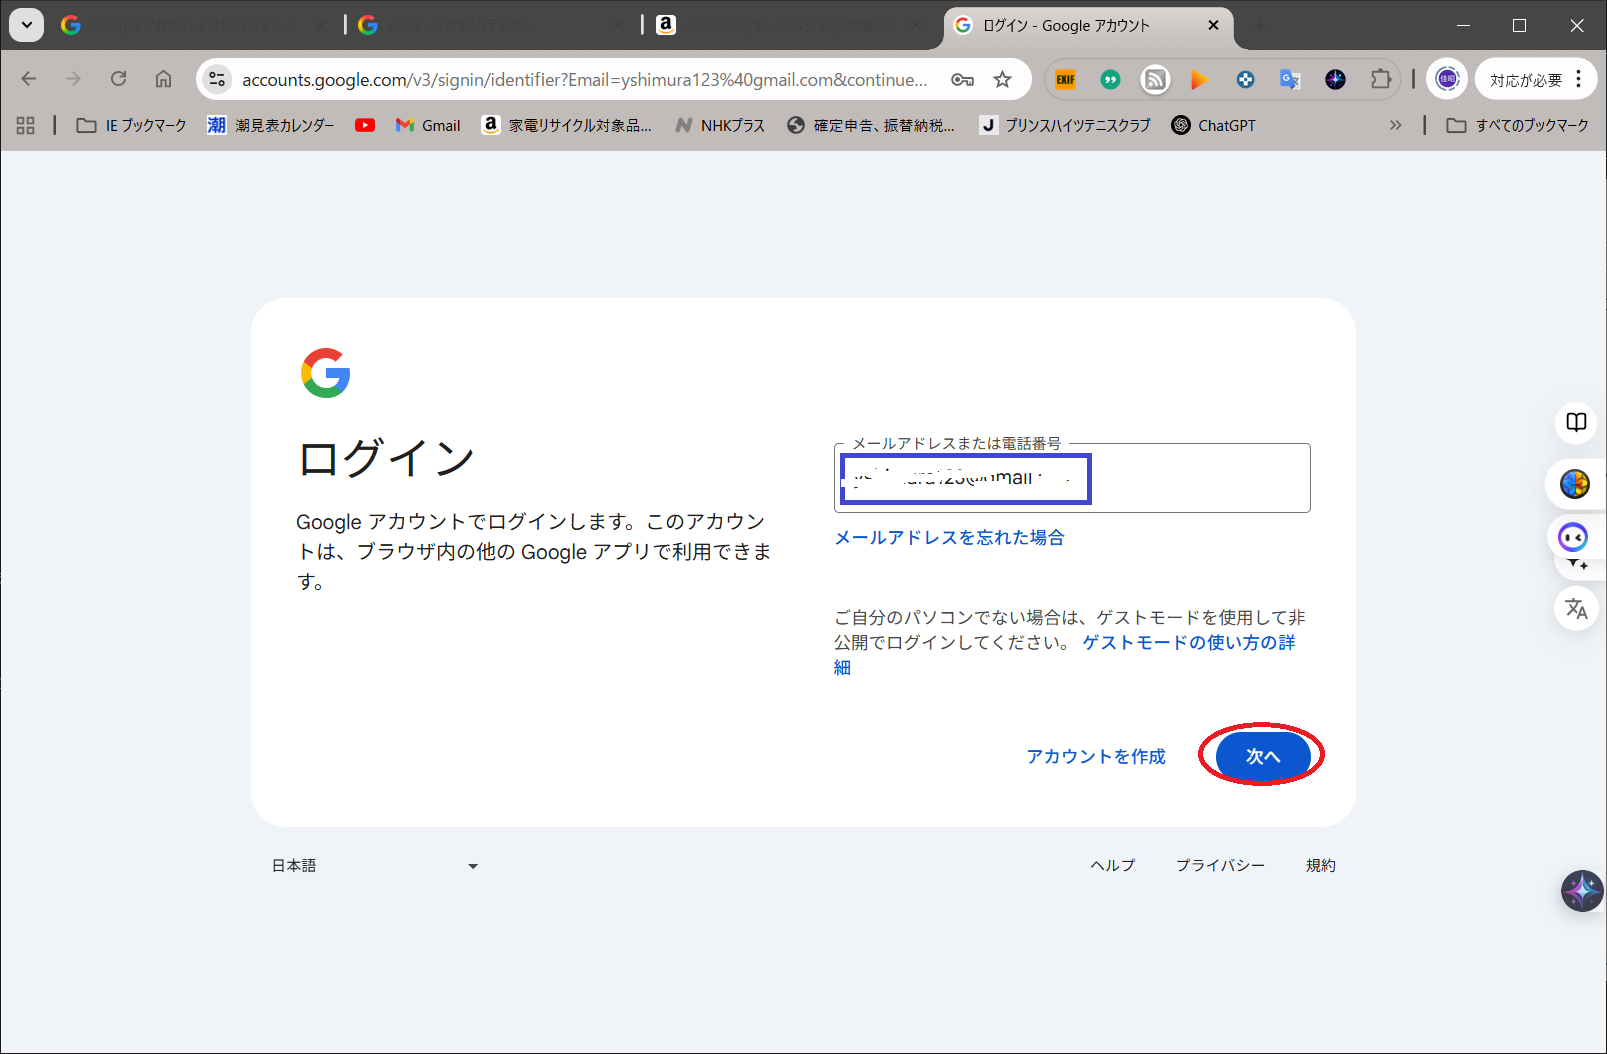Switch to the Amazon tab
The image size is (1607, 1054).
coord(780,26)
